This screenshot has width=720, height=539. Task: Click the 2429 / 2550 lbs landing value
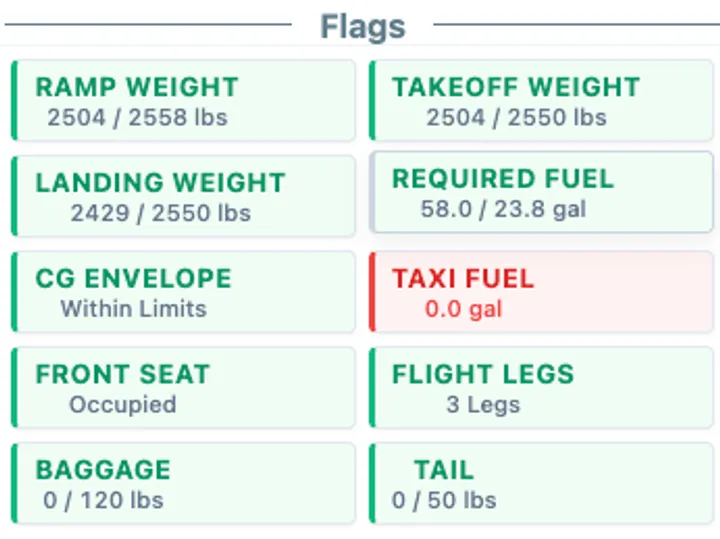coord(160,213)
